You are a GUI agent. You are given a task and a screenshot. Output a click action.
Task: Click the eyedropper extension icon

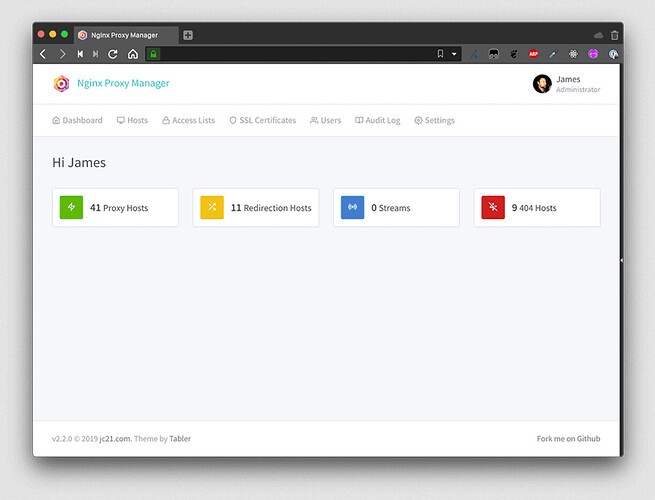tap(553, 54)
